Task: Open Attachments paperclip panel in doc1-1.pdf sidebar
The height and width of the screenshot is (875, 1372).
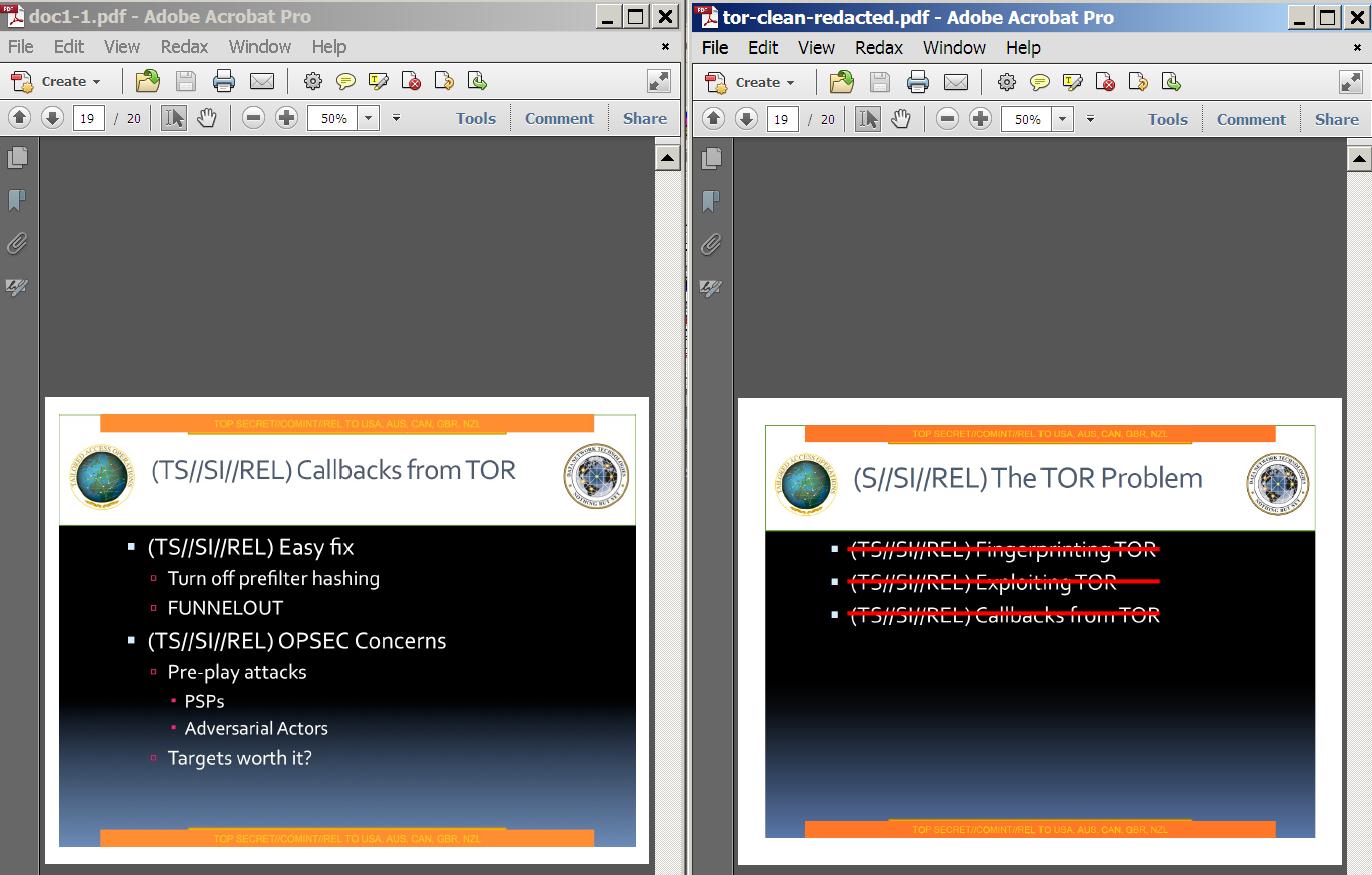Action: click(17, 243)
